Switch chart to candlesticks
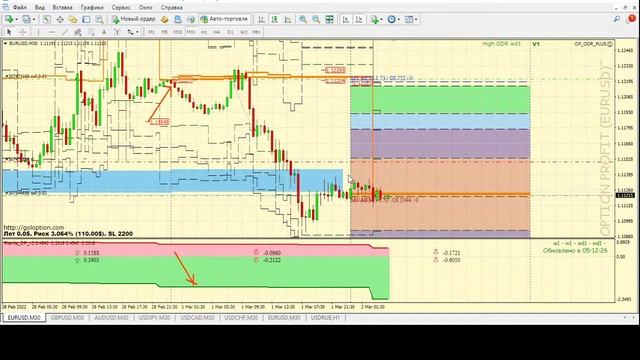This screenshot has height=360, width=640. [x=275, y=19]
